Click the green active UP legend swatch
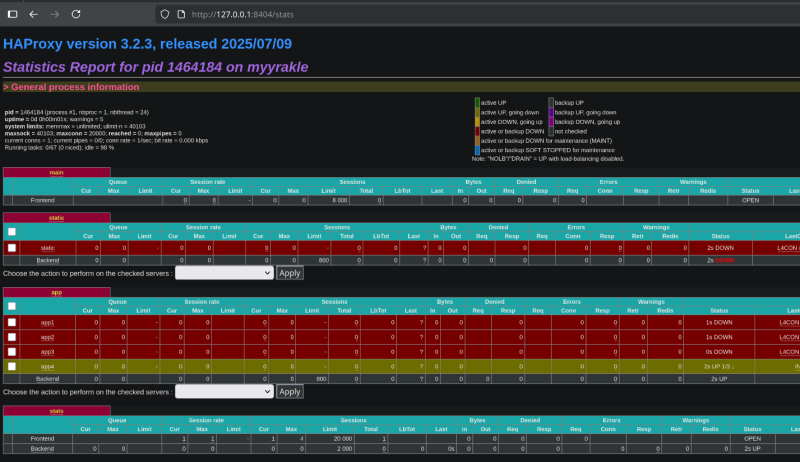Screen dimensions: 800x462 [x=477, y=102]
